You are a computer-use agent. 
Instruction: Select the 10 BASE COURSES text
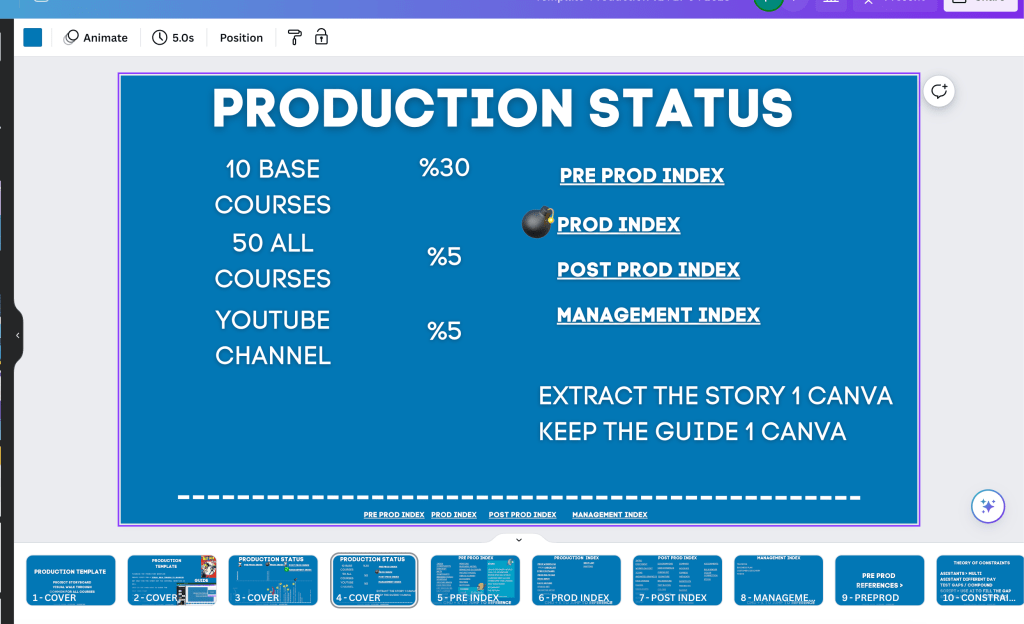coord(273,187)
